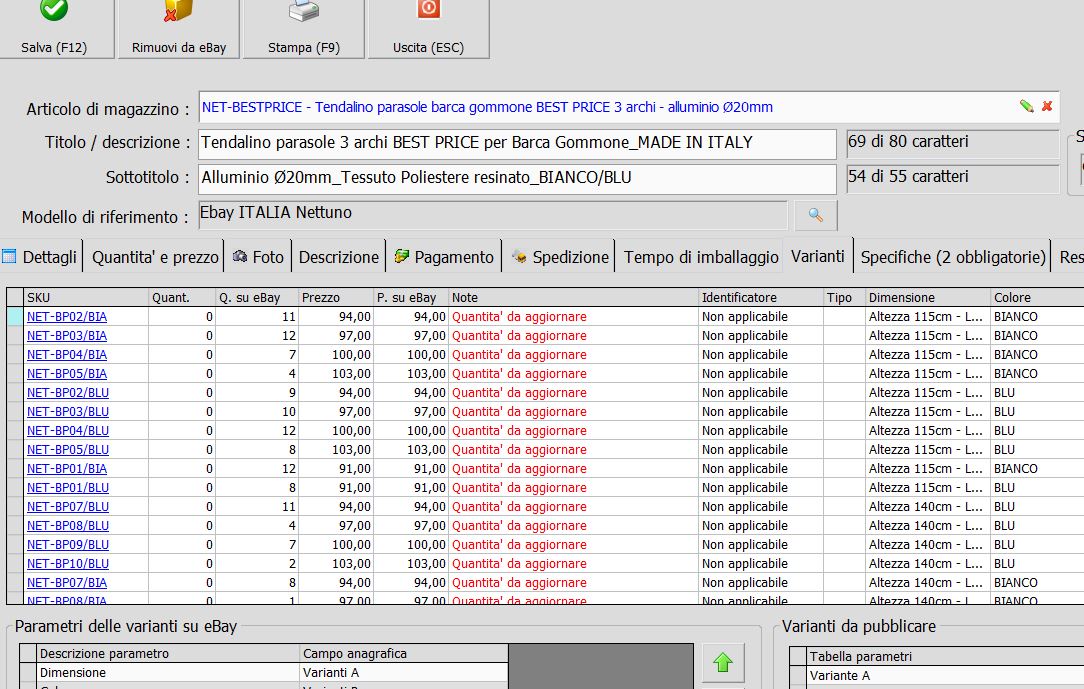Select the row header of the first variant row
The width and height of the screenshot is (1084, 689).
pos(15,317)
